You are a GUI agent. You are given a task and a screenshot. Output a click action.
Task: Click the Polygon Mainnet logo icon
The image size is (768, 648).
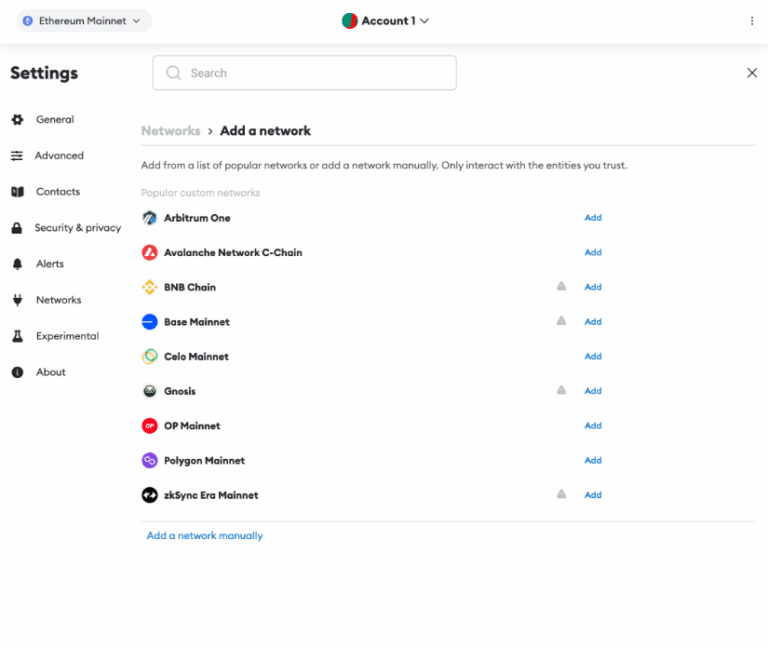(x=149, y=461)
